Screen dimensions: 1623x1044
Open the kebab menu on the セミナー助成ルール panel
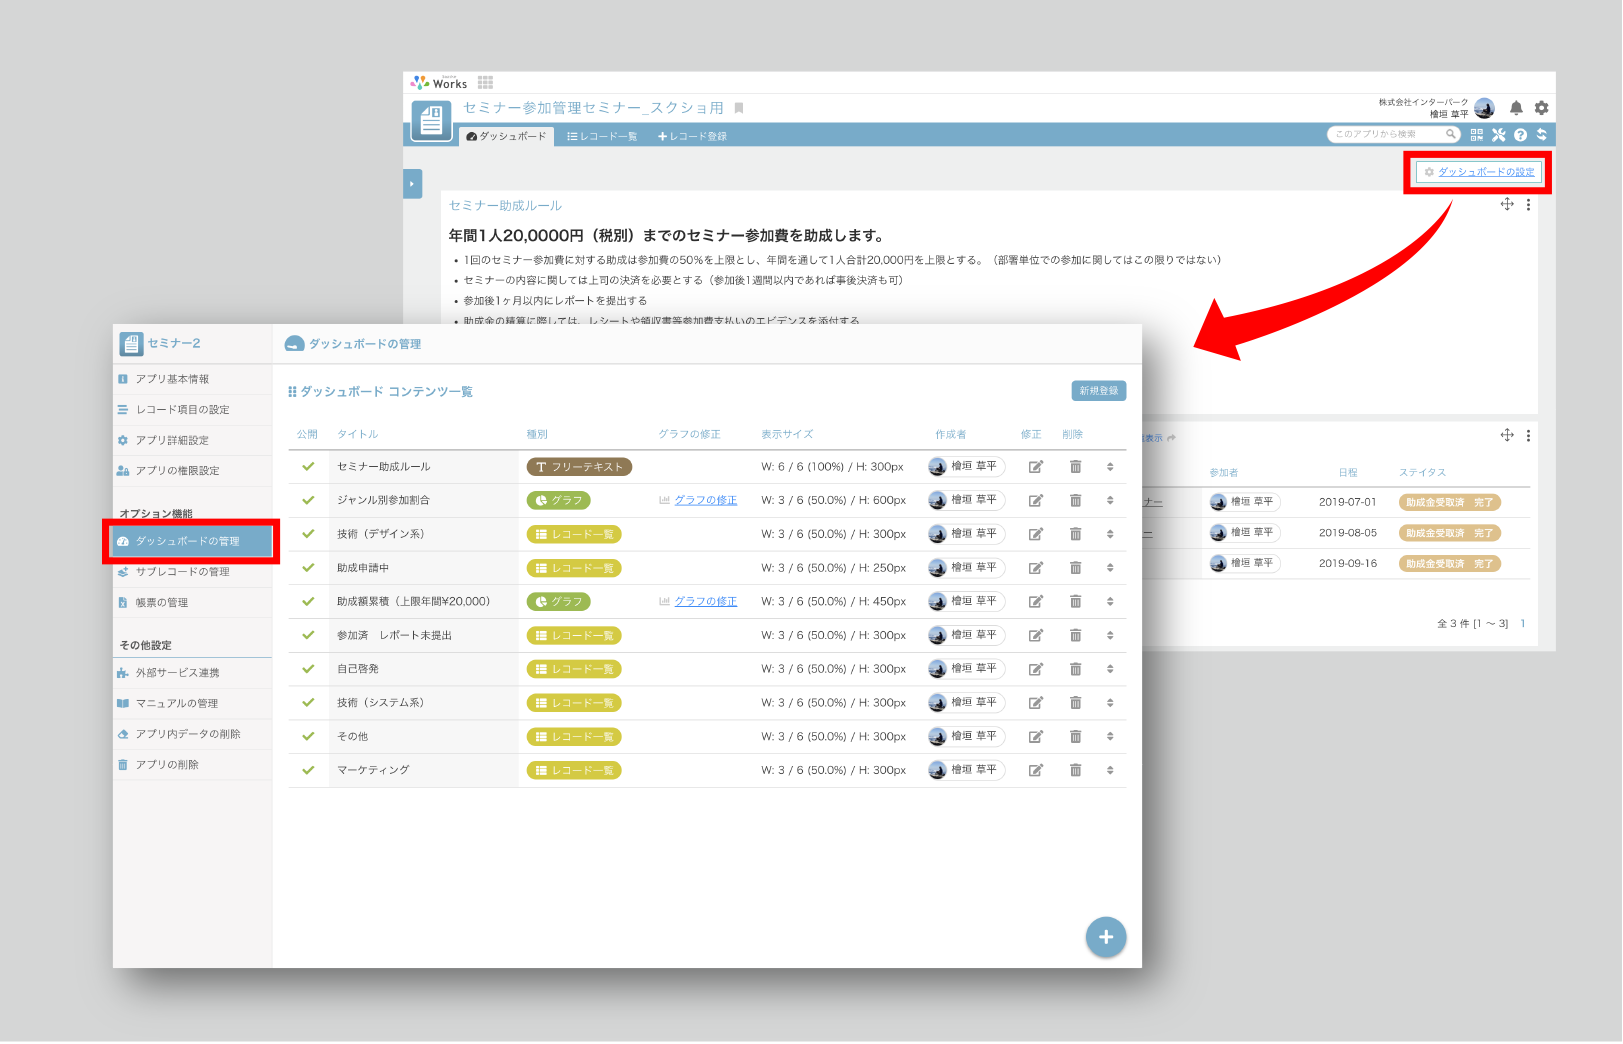pyautogui.click(x=1528, y=205)
